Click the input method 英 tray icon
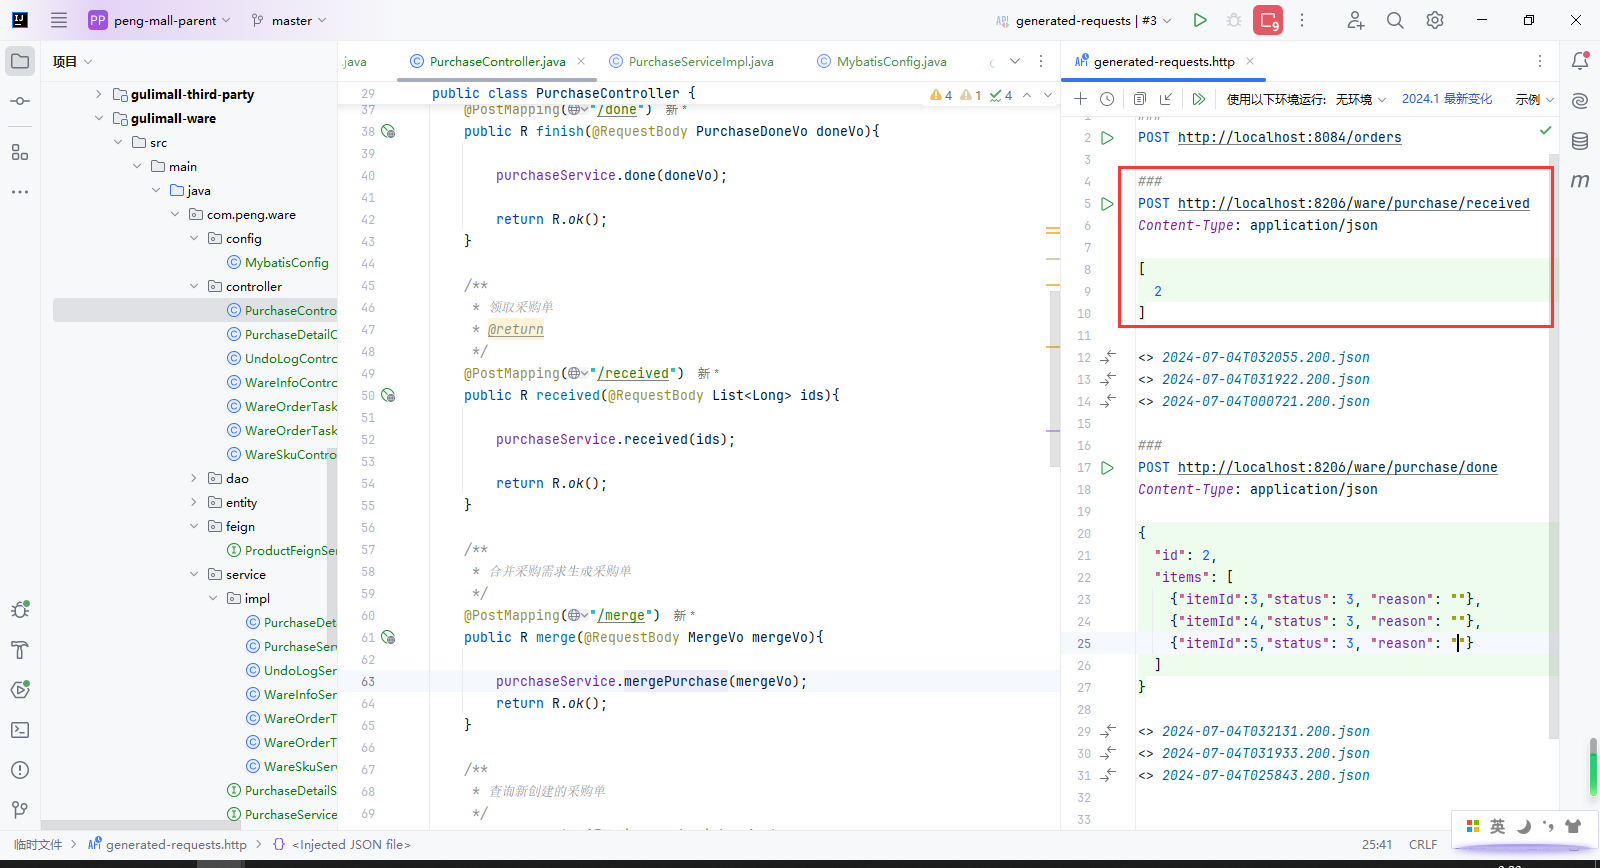This screenshot has height=868, width=1600. click(x=1497, y=826)
